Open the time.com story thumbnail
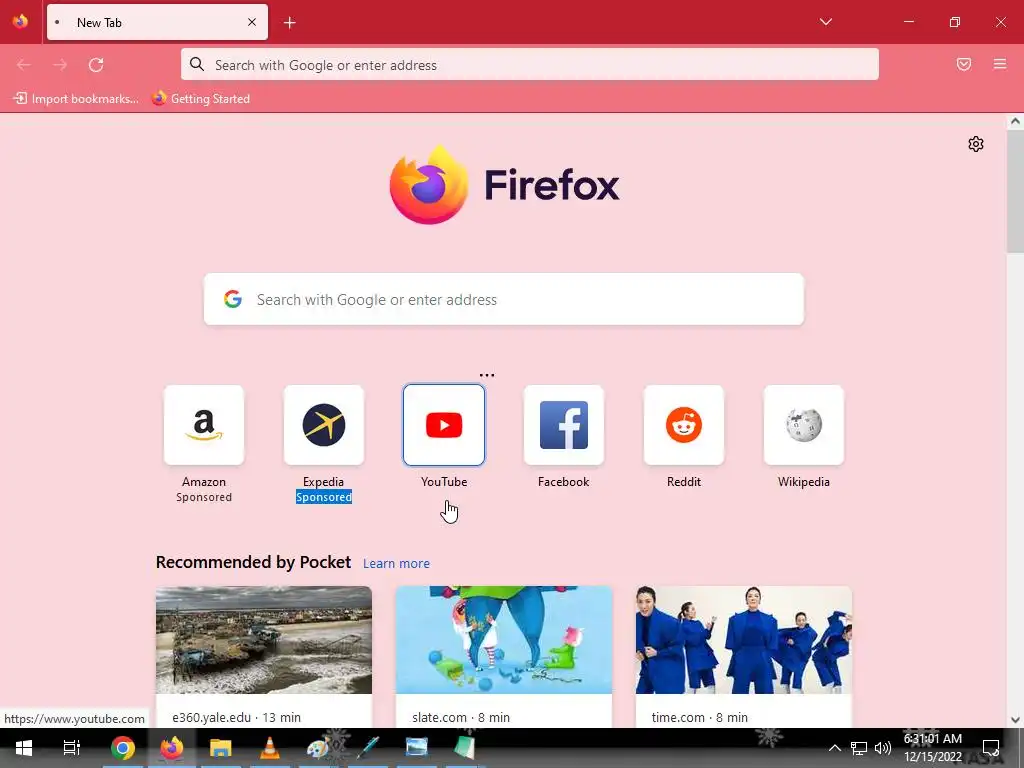 coord(743,640)
